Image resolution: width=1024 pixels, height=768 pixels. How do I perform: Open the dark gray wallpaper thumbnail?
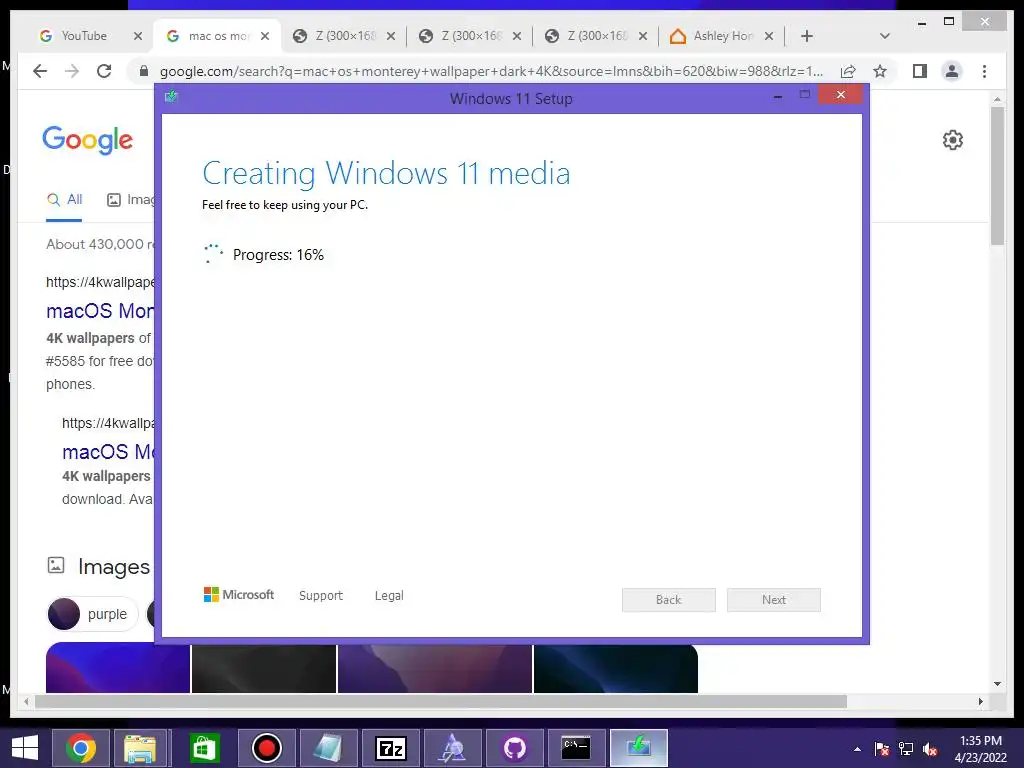tap(264, 669)
